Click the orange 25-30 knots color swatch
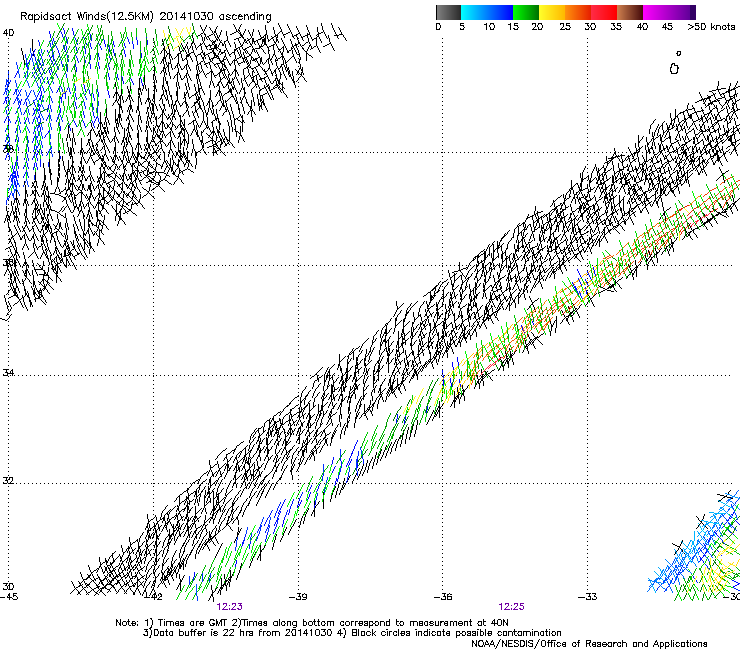 pyautogui.click(x=578, y=12)
